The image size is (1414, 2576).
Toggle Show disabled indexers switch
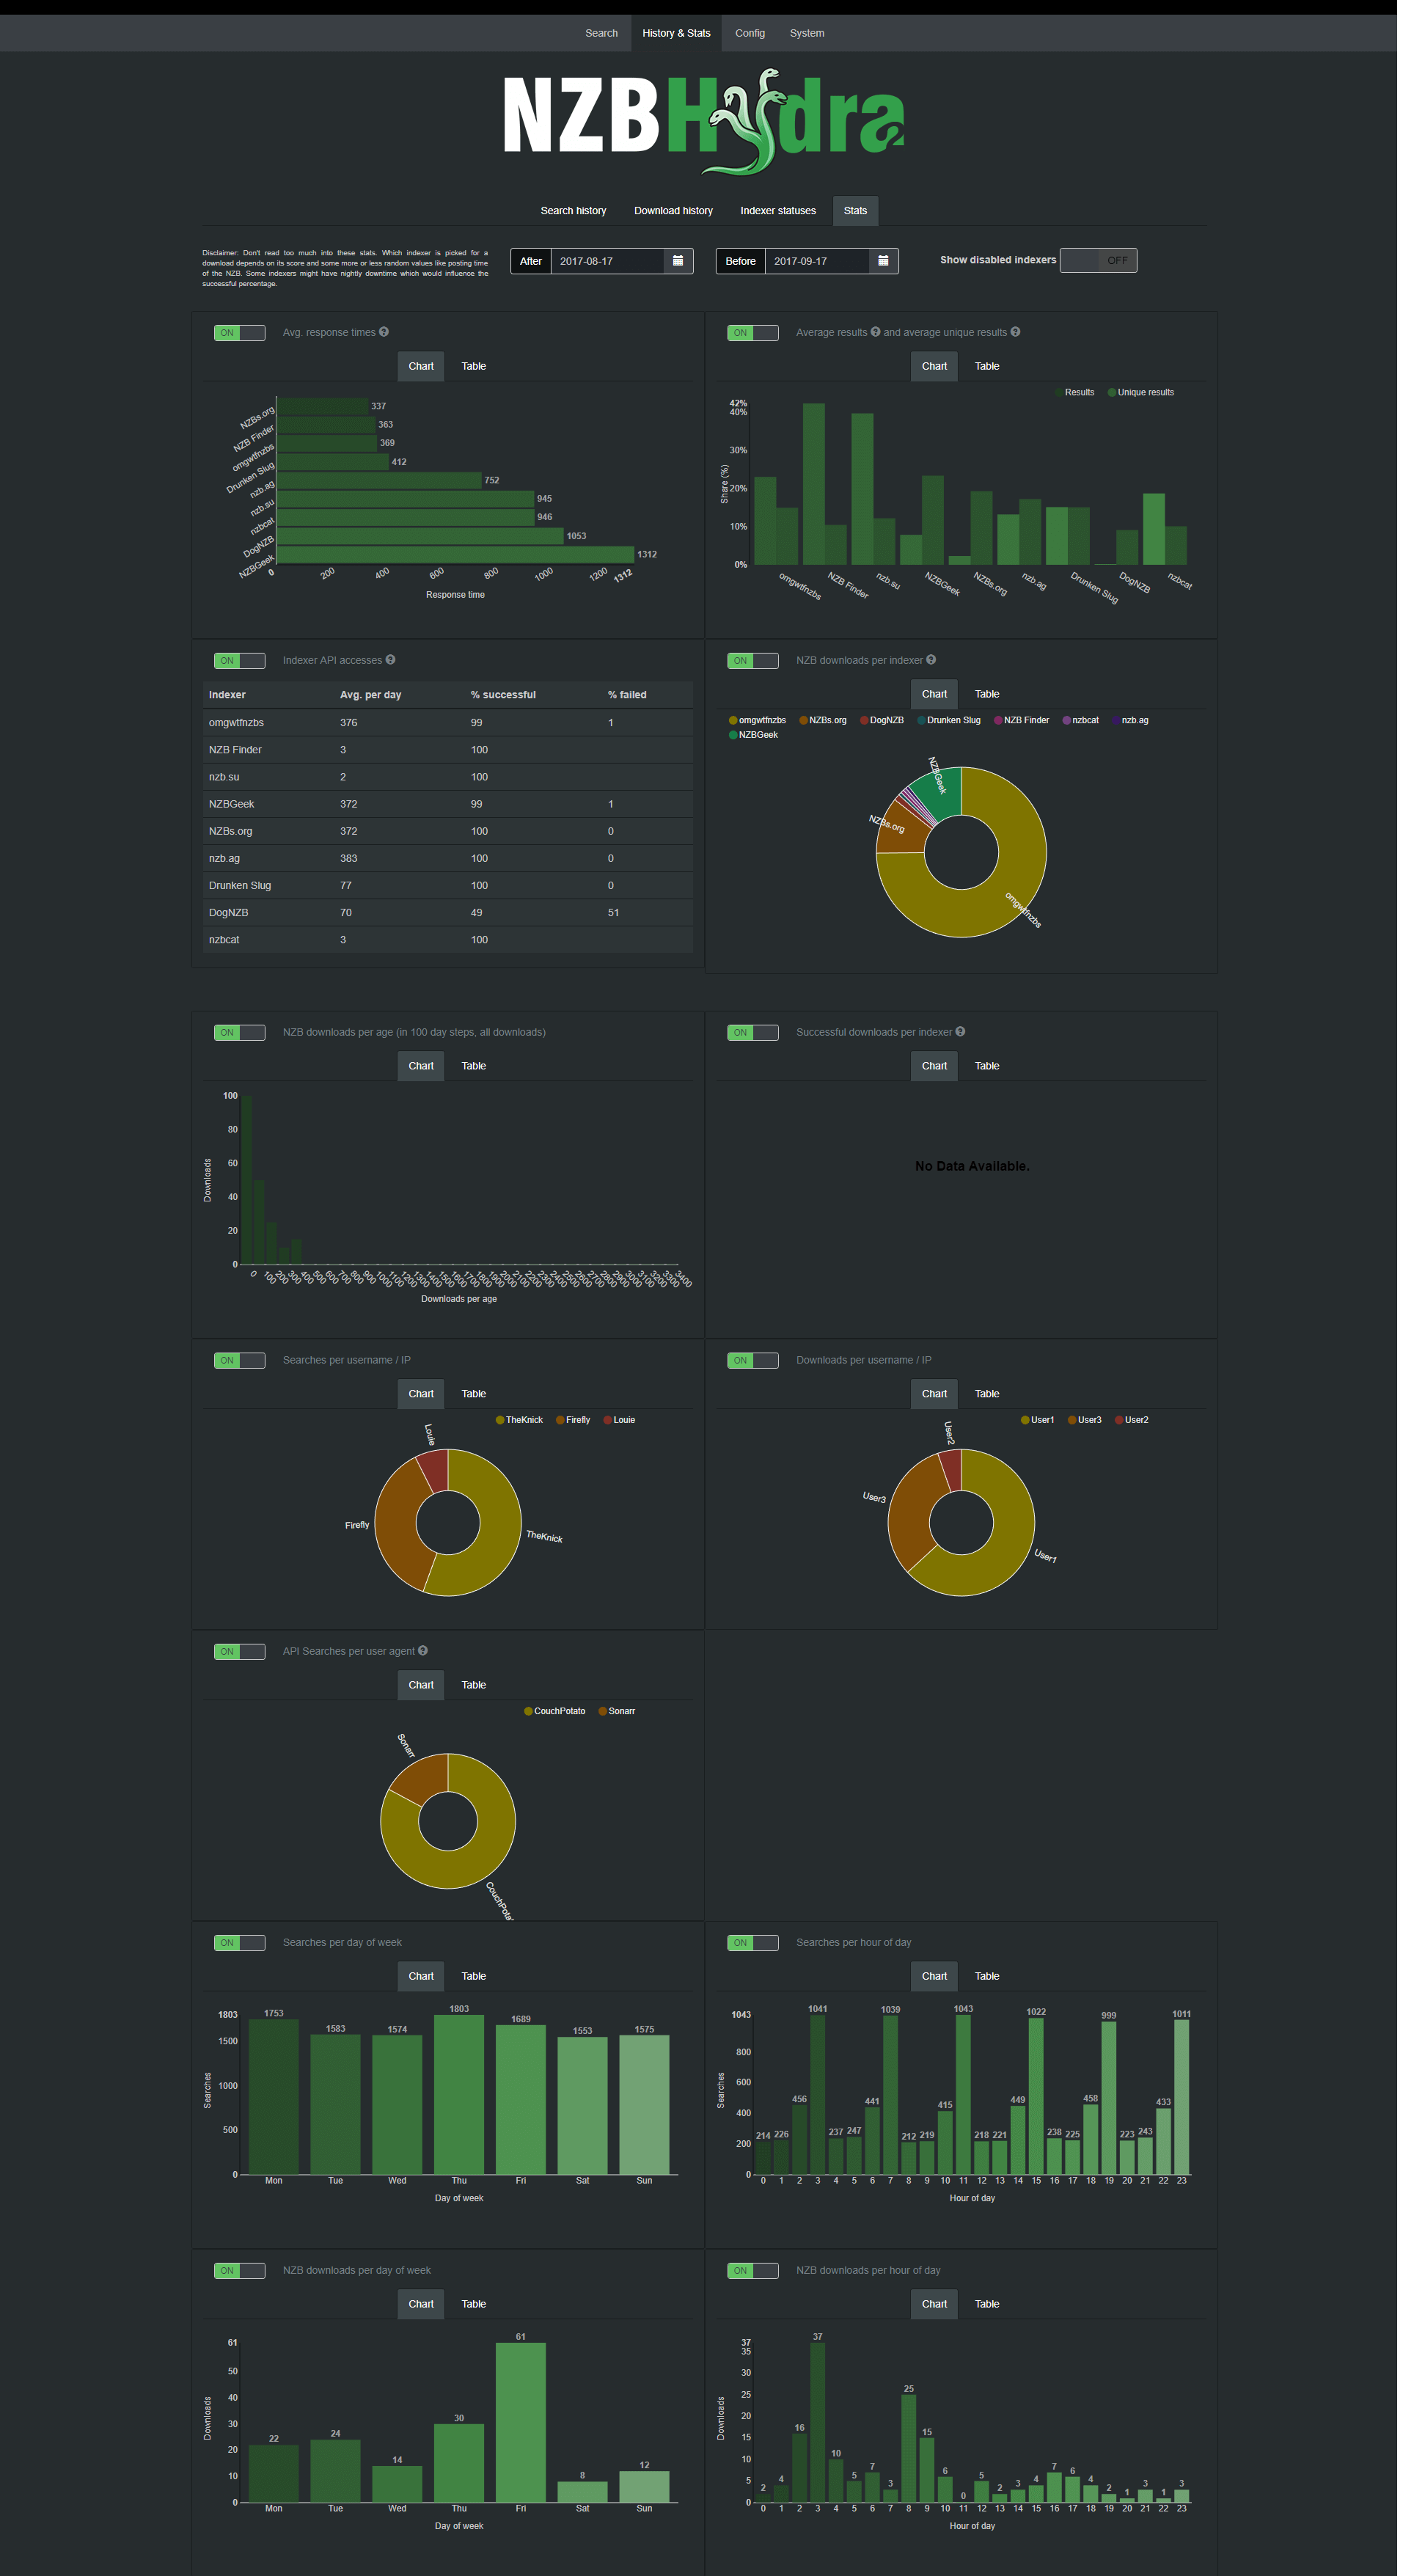(x=1098, y=260)
